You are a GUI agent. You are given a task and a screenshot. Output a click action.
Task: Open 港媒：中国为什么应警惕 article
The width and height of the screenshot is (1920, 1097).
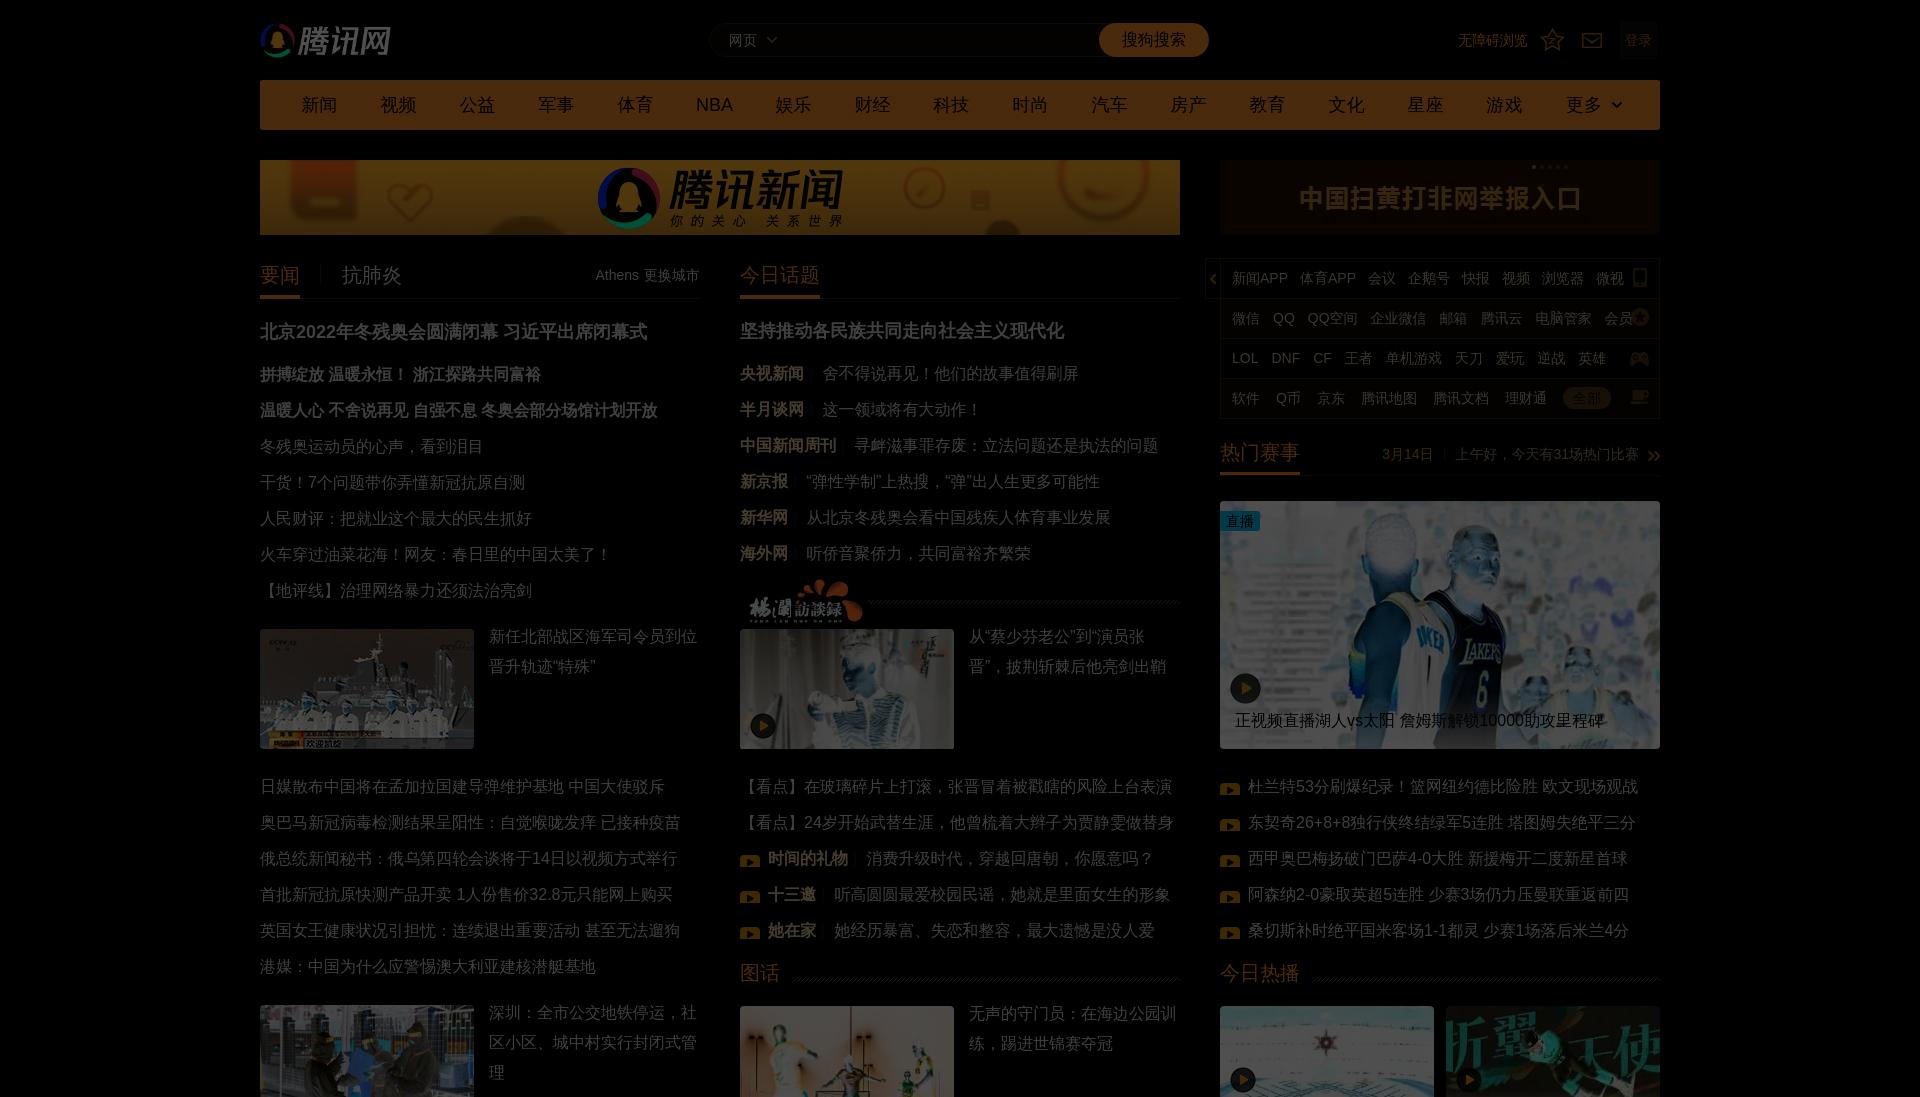[428, 966]
